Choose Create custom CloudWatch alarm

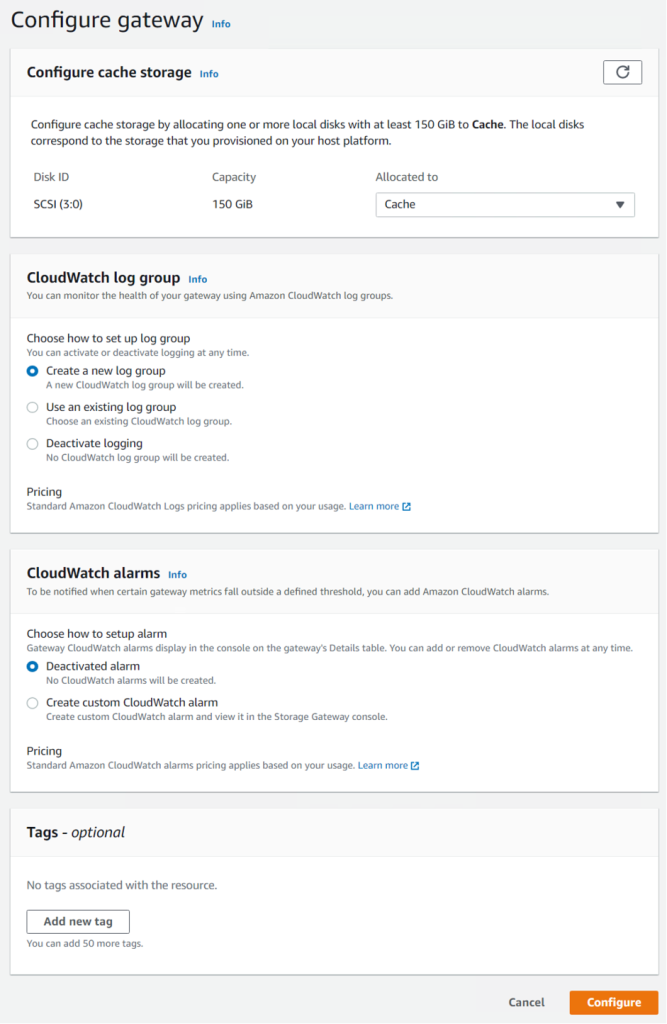pos(33,702)
